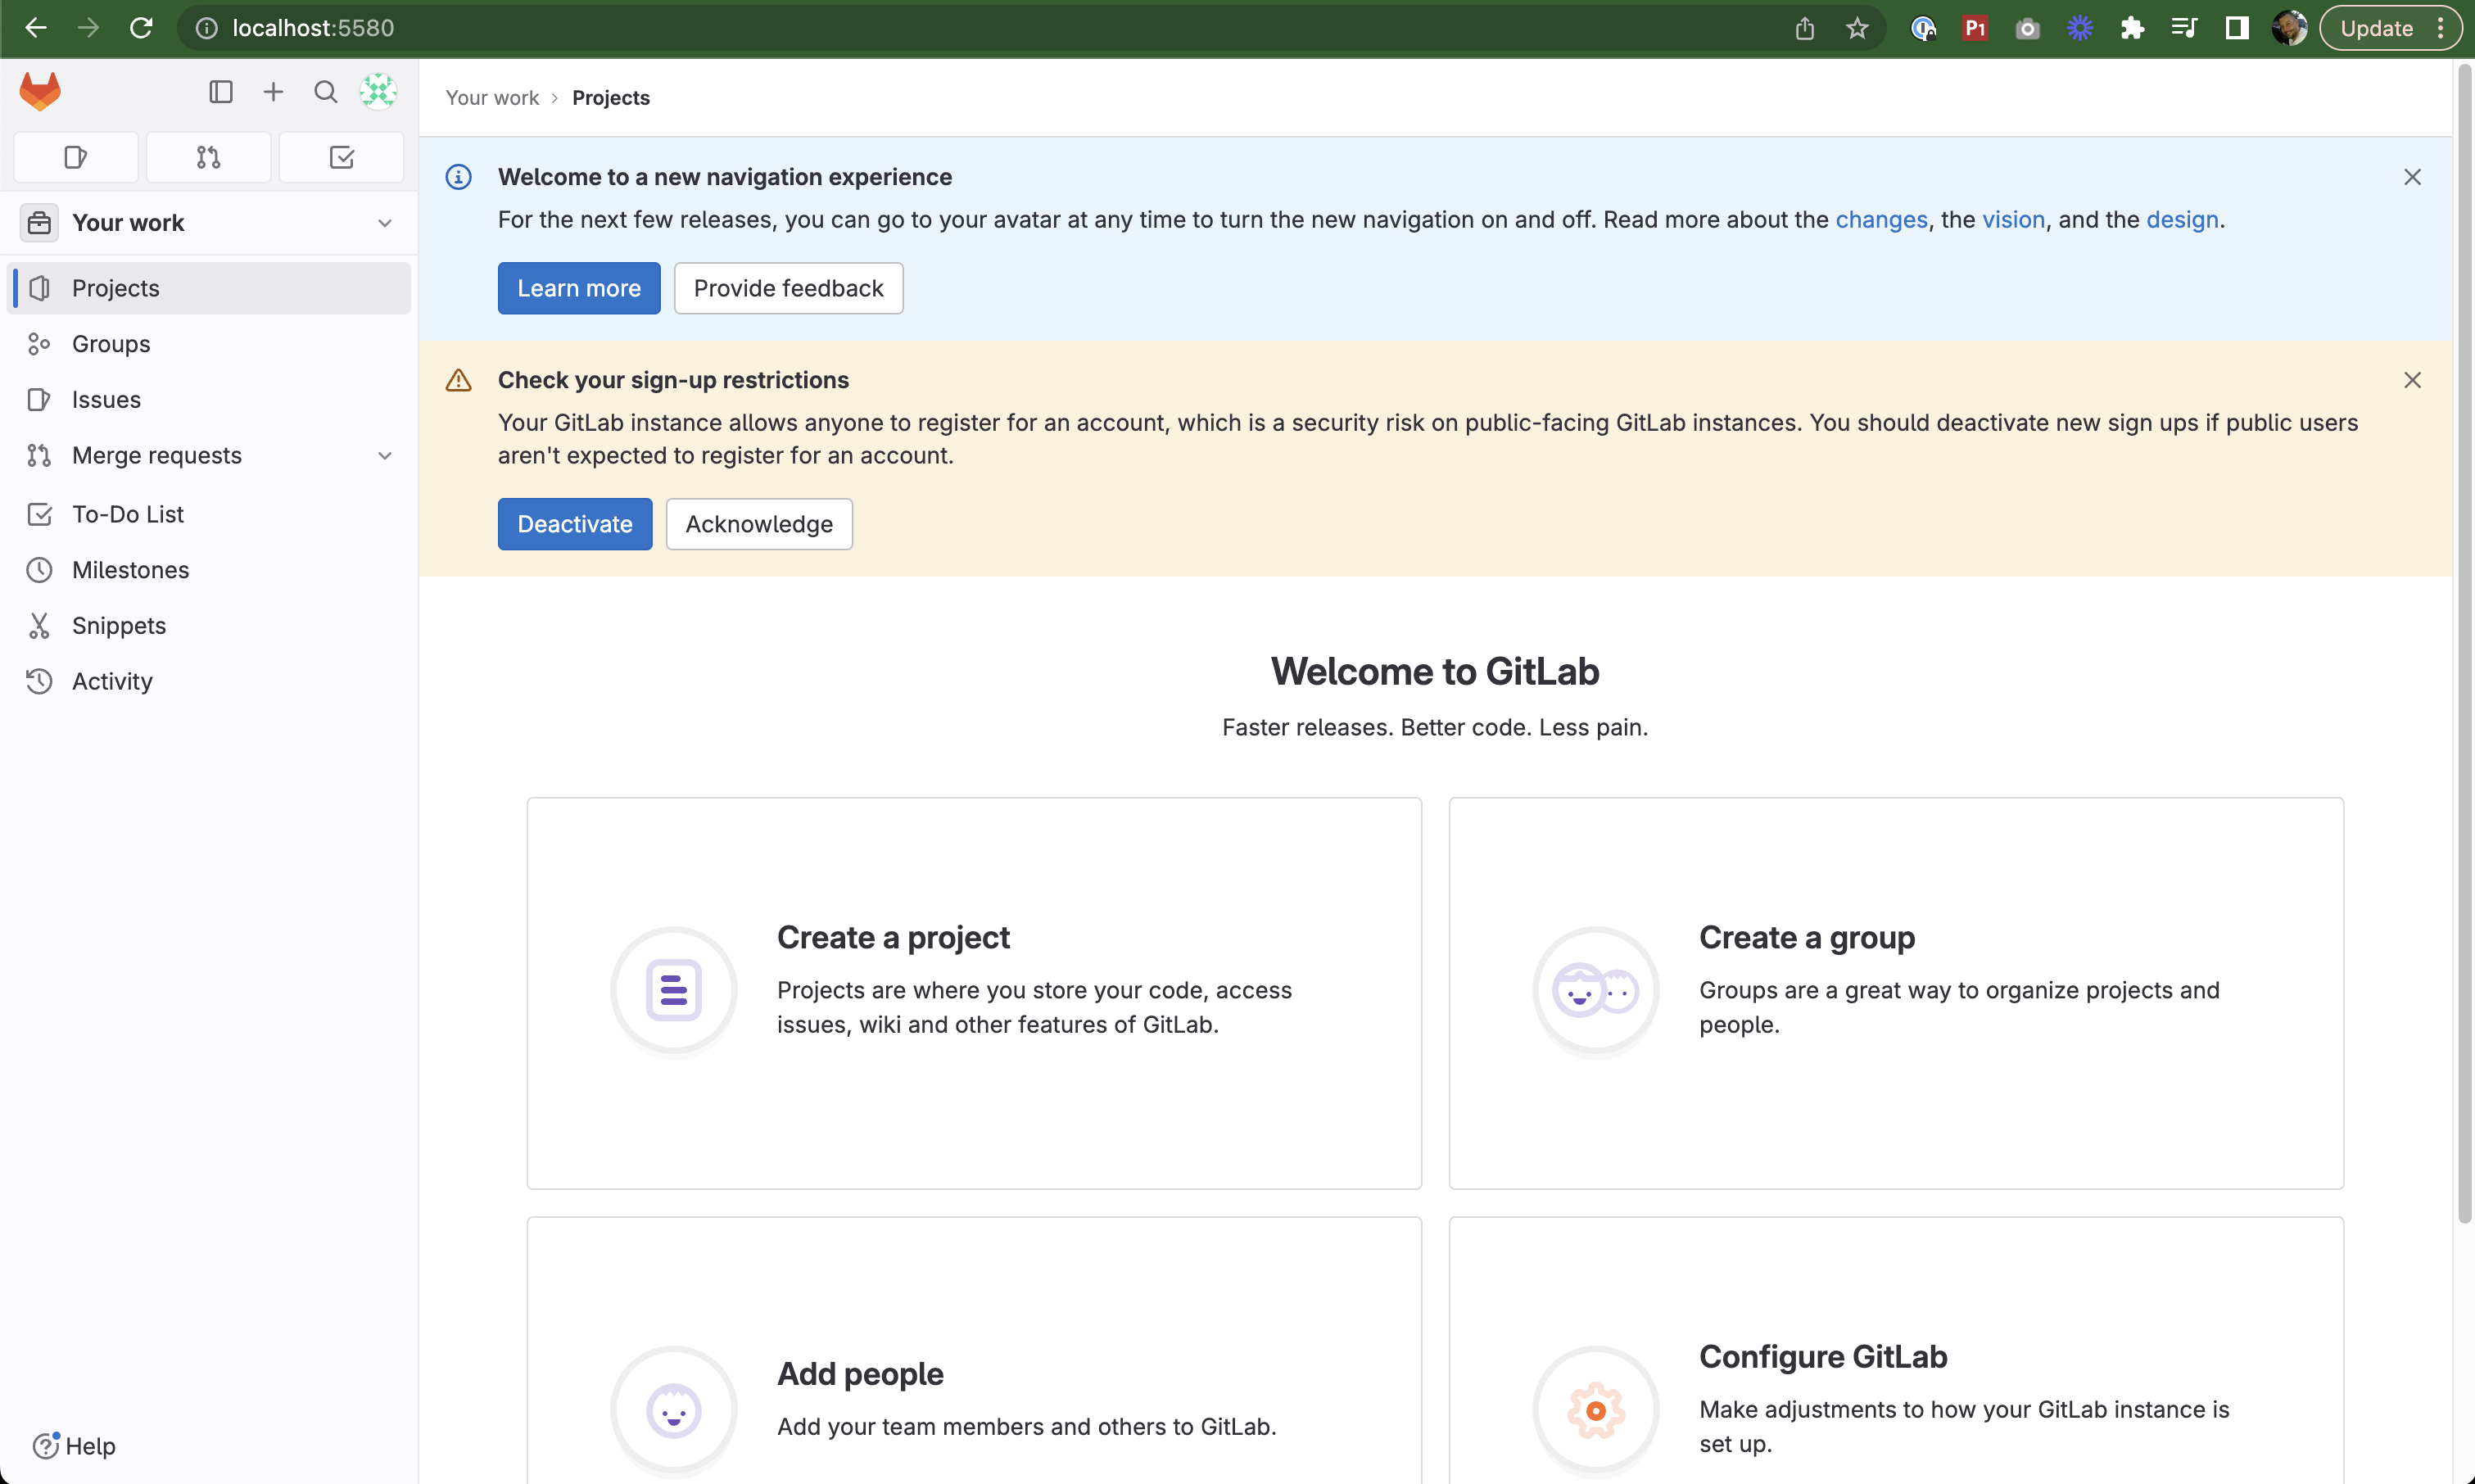
Task: Click the site info icon in address bar
Action: [x=206, y=28]
